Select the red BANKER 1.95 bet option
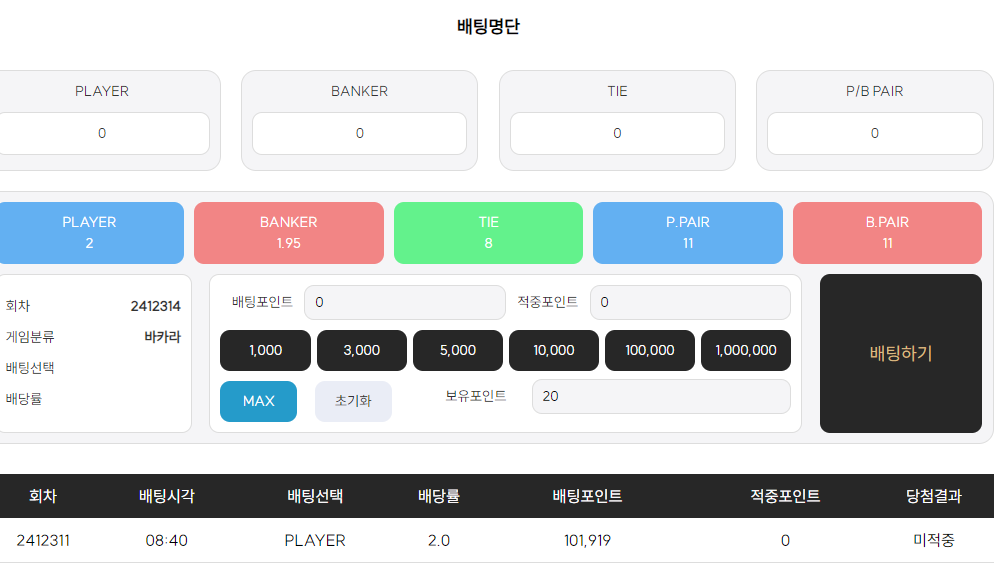 point(288,232)
